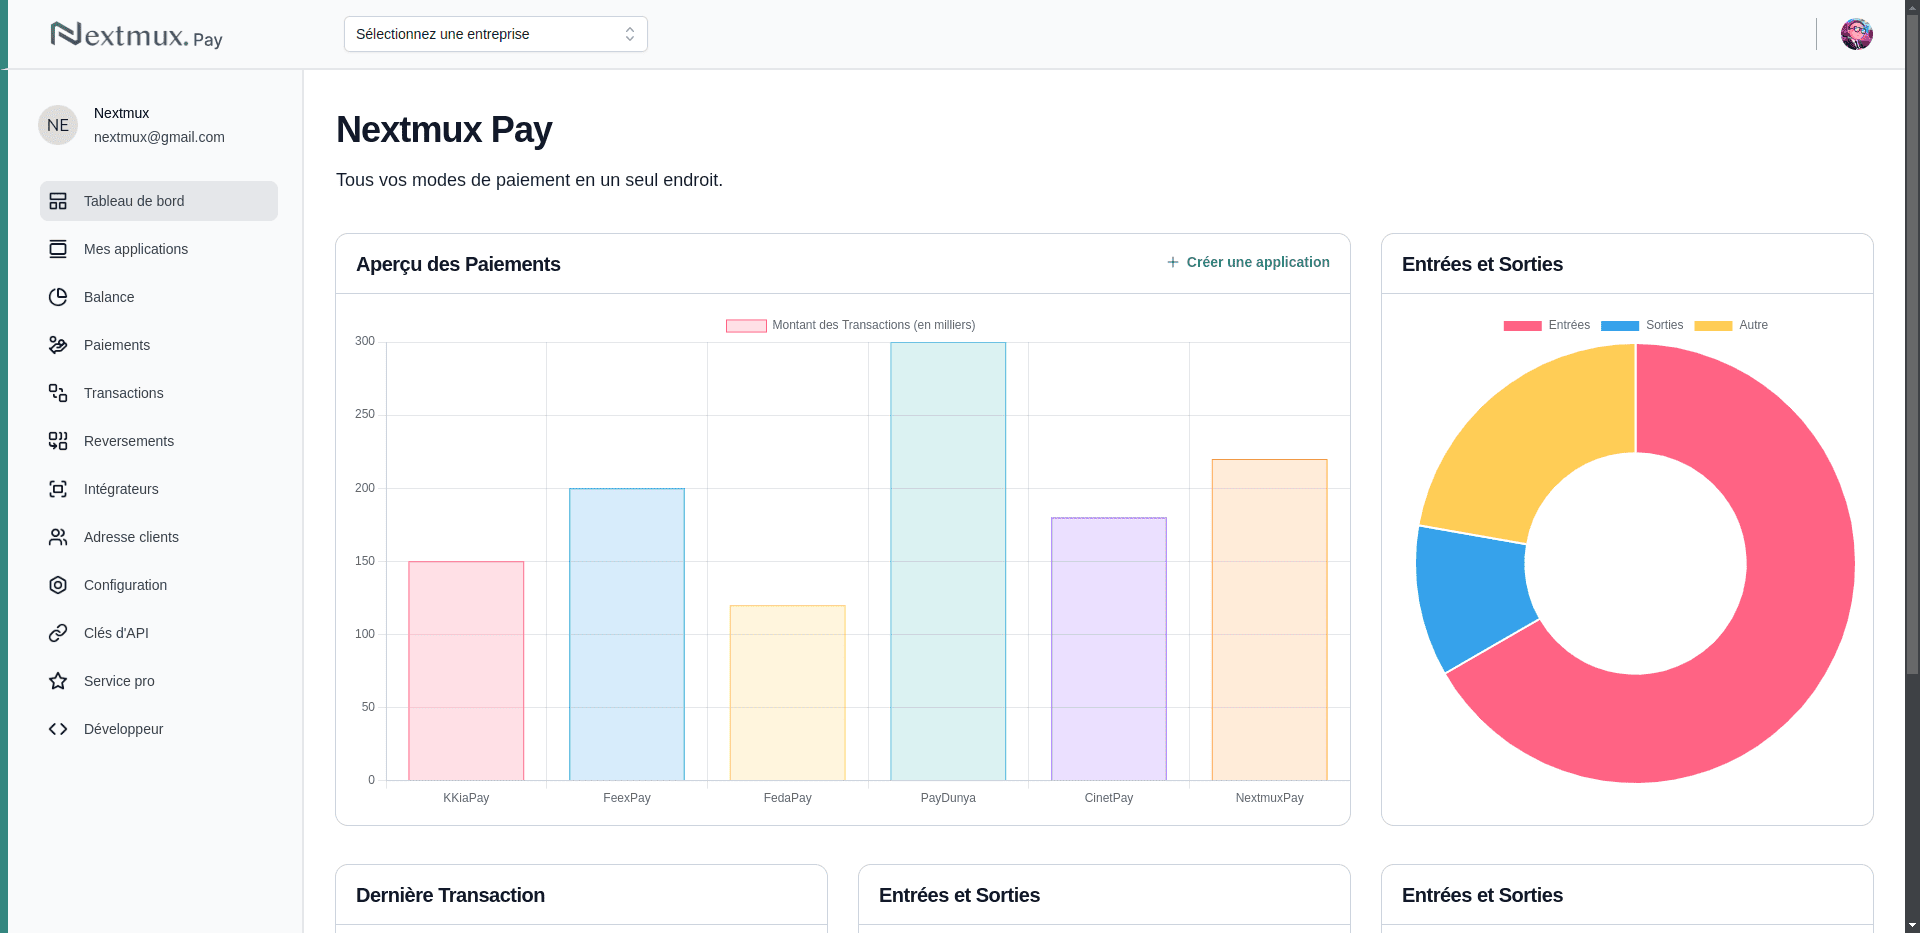
Task: Click the Intégrateurs scan icon
Action: [x=58, y=489]
